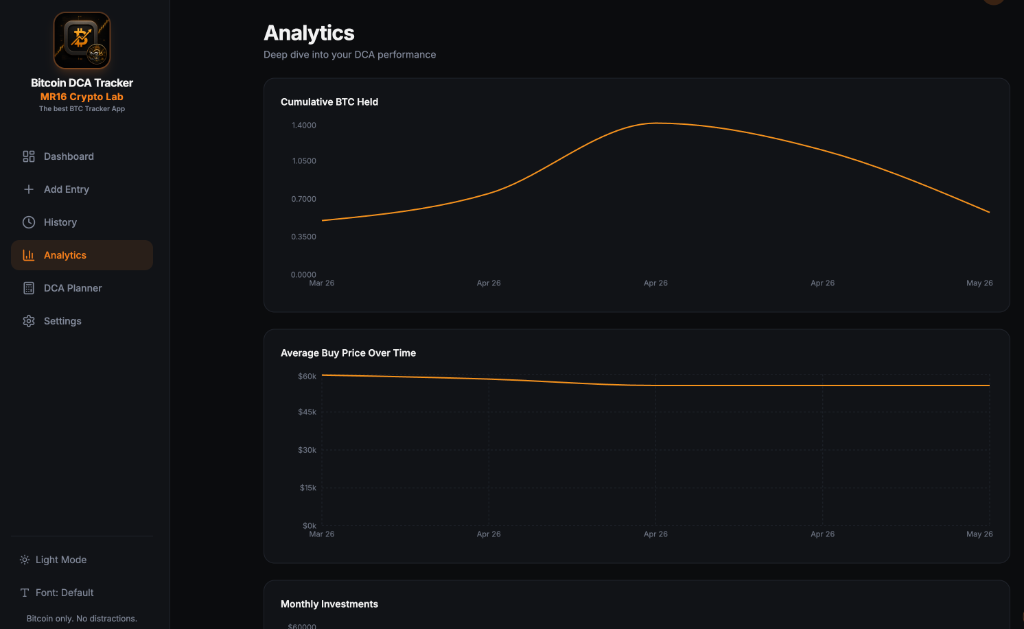Click the Light Mode sun icon

click(24, 560)
